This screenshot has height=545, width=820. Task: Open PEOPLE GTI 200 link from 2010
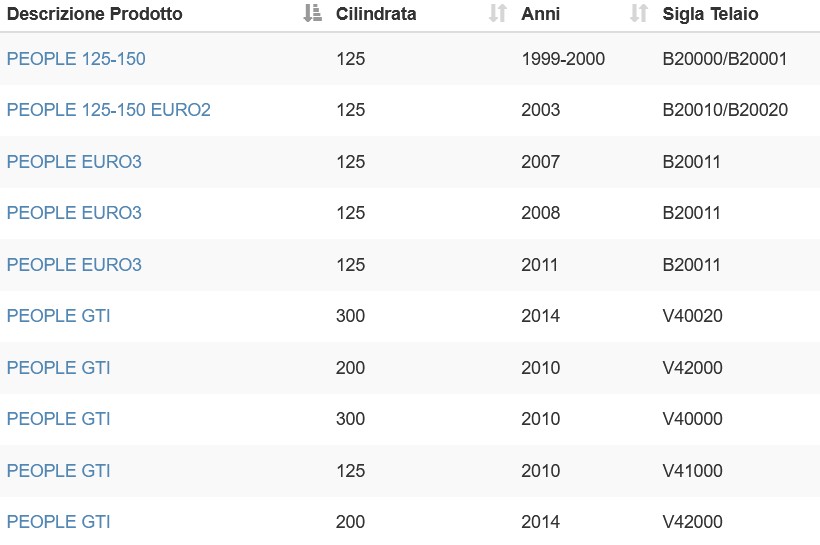coord(59,368)
